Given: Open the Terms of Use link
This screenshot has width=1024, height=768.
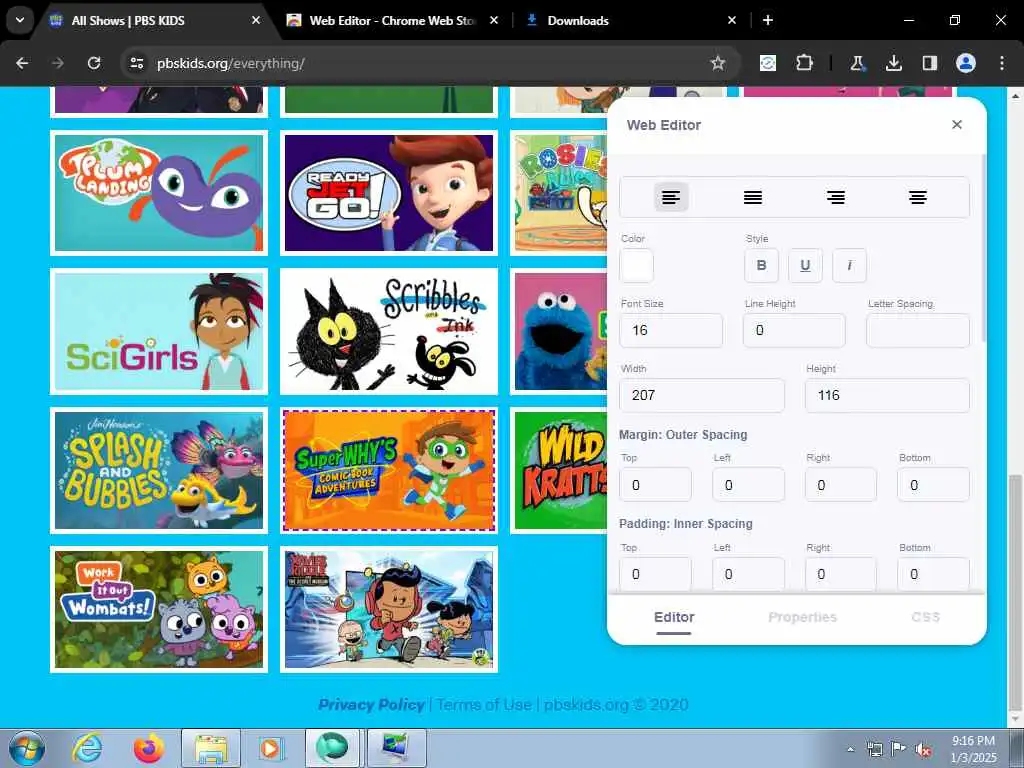Looking at the screenshot, I should point(484,705).
